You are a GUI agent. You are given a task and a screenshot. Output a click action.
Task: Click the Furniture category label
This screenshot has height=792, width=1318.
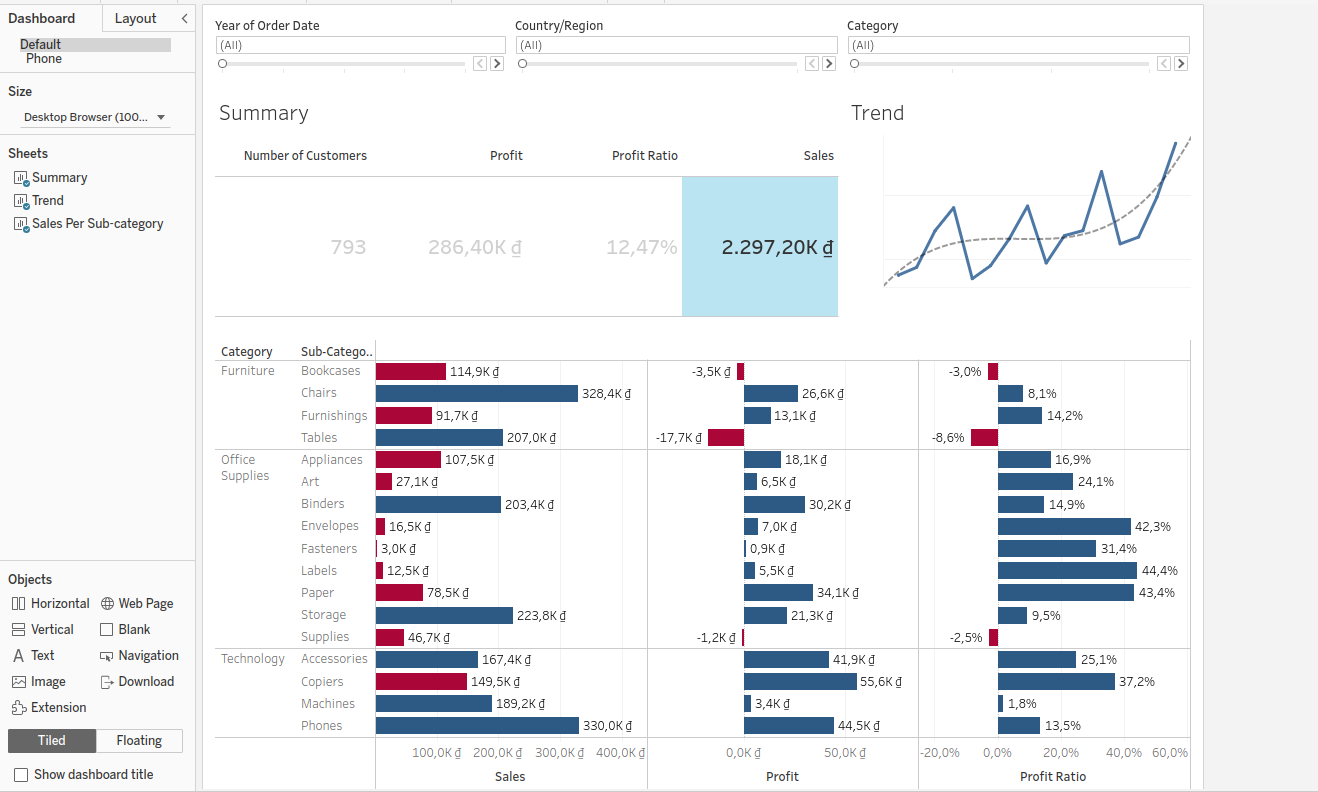coord(248,371)
